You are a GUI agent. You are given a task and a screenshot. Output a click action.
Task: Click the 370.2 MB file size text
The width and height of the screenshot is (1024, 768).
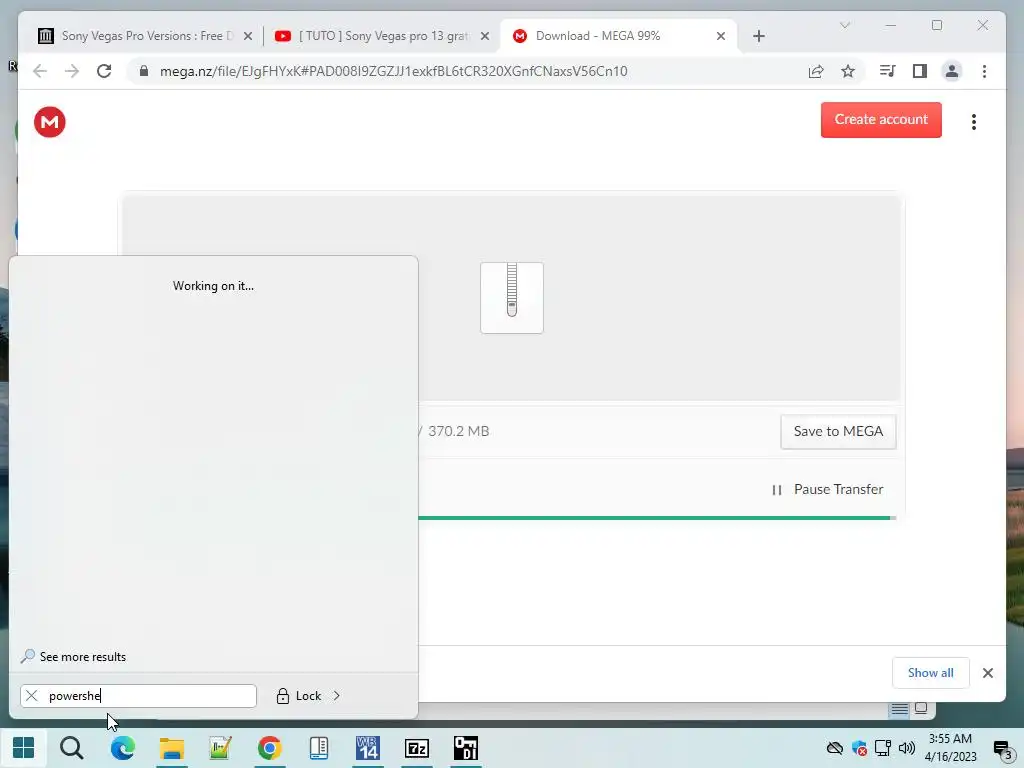458,432
